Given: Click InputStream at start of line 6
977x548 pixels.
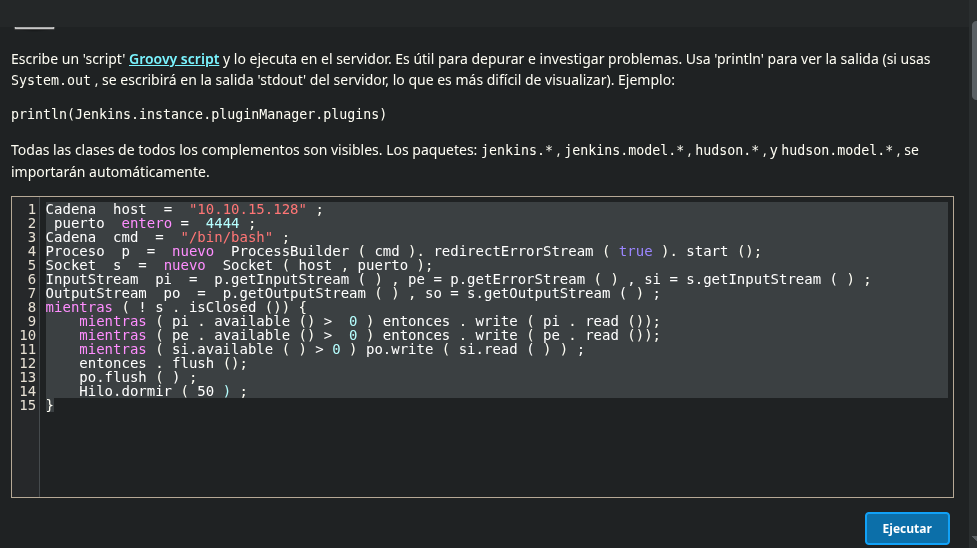Looking at the screenshot, I should [x=92, y=279].
